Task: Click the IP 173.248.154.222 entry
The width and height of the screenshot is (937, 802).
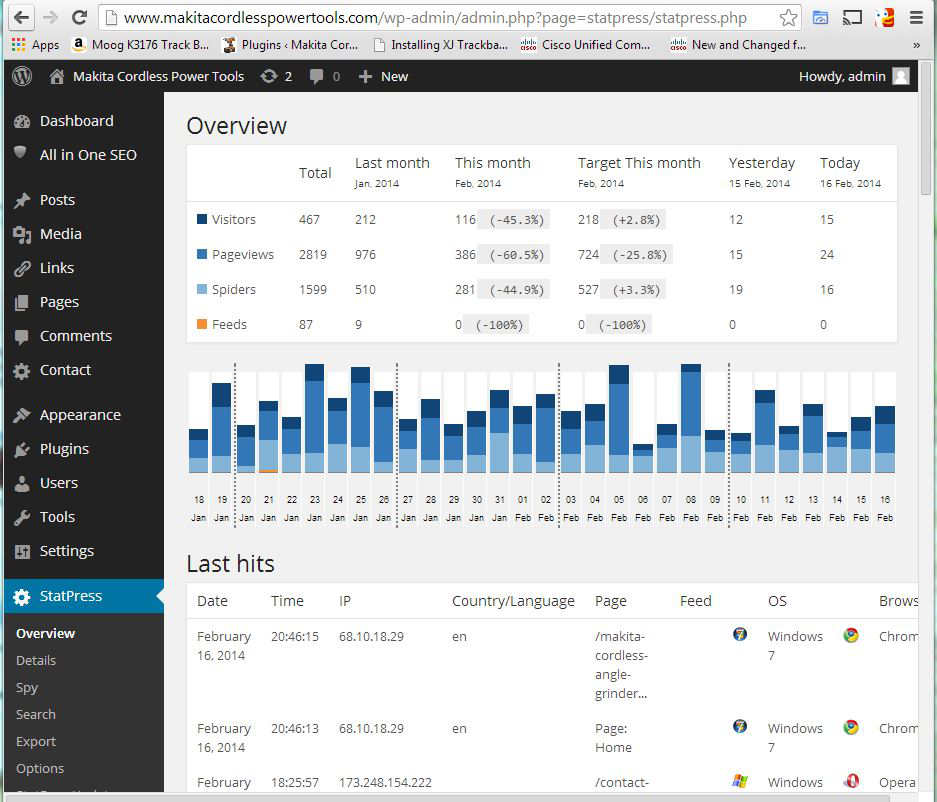Action: 385,782
